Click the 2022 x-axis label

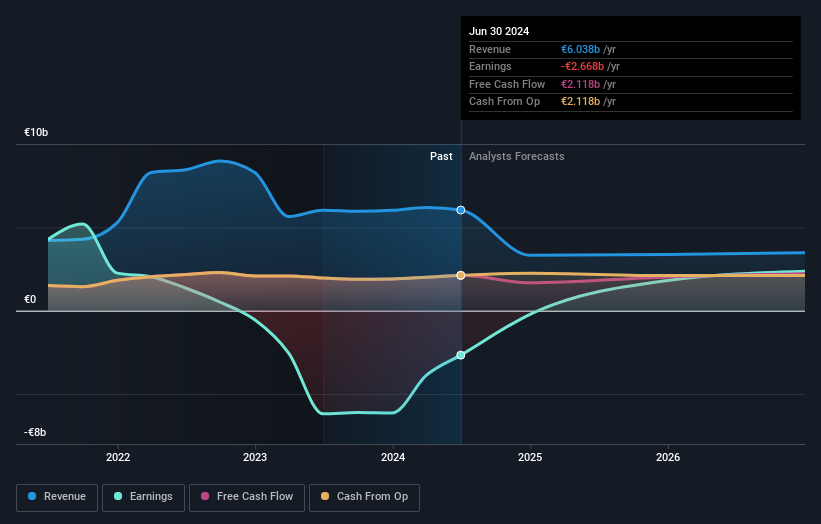(118, 457)
